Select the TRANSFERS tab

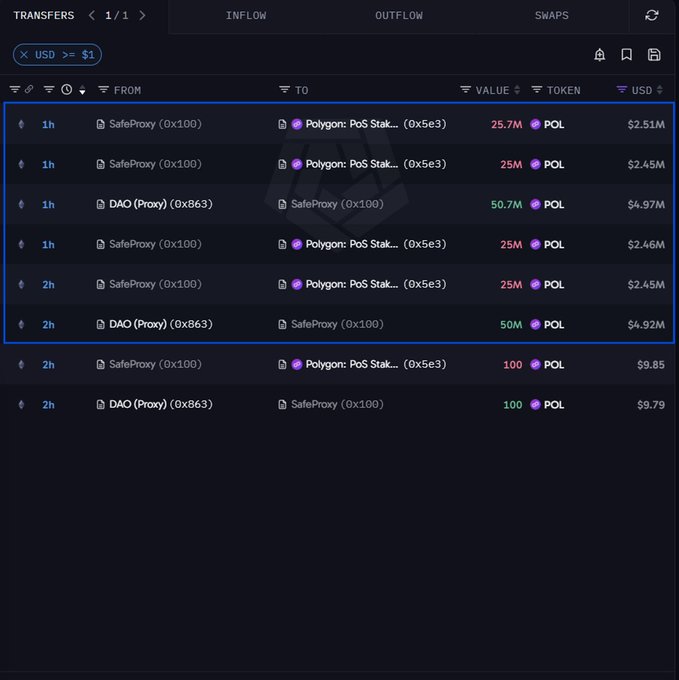pos(44,16)
